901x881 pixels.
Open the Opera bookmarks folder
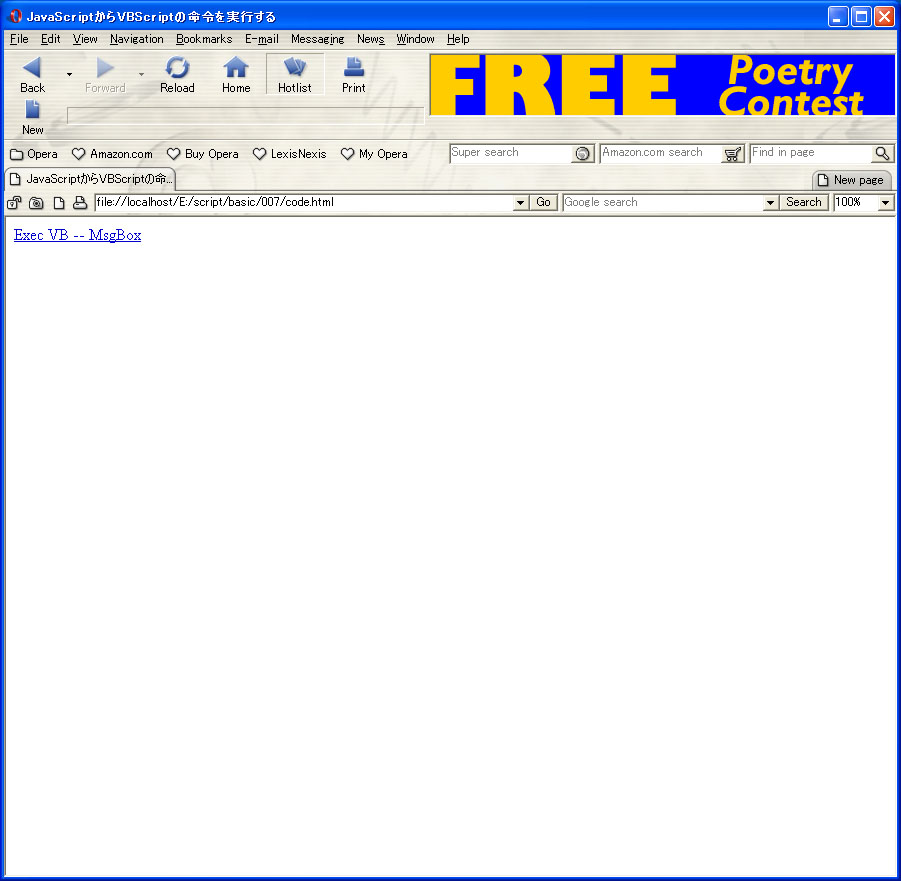(34, 154)
